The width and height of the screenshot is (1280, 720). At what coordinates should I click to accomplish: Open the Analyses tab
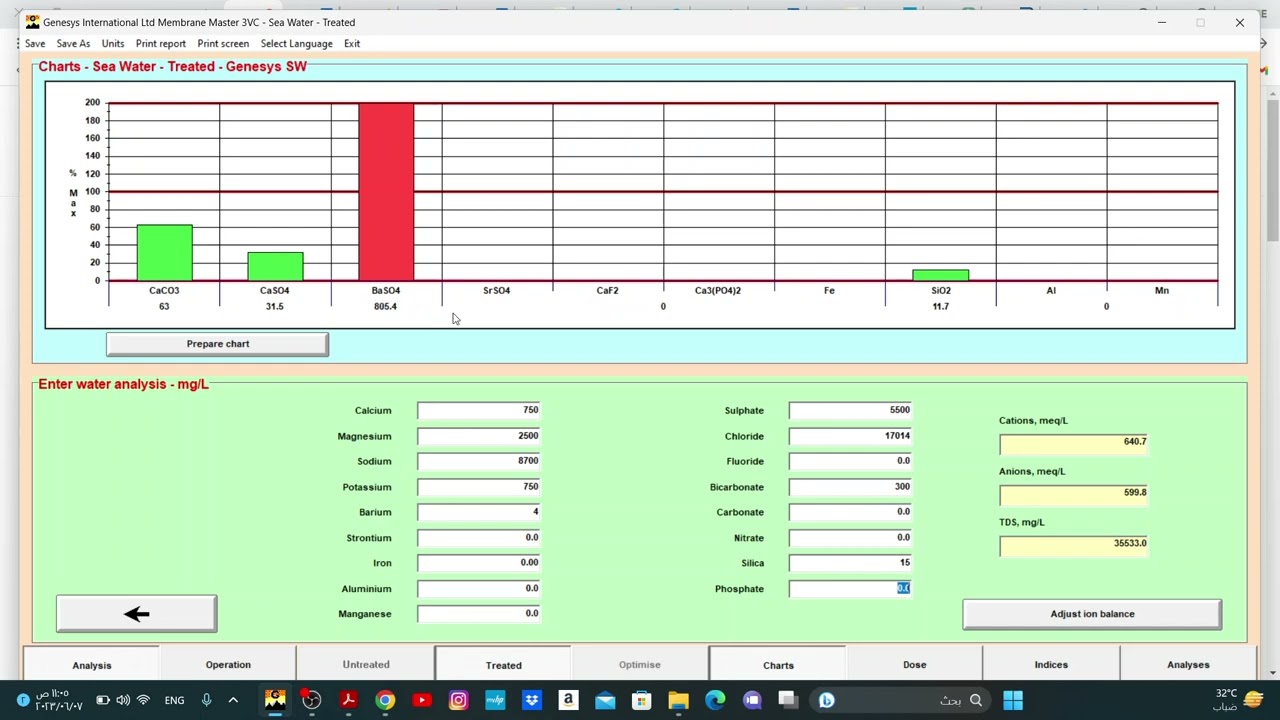pyautogui.click(x=1188, y=665)
